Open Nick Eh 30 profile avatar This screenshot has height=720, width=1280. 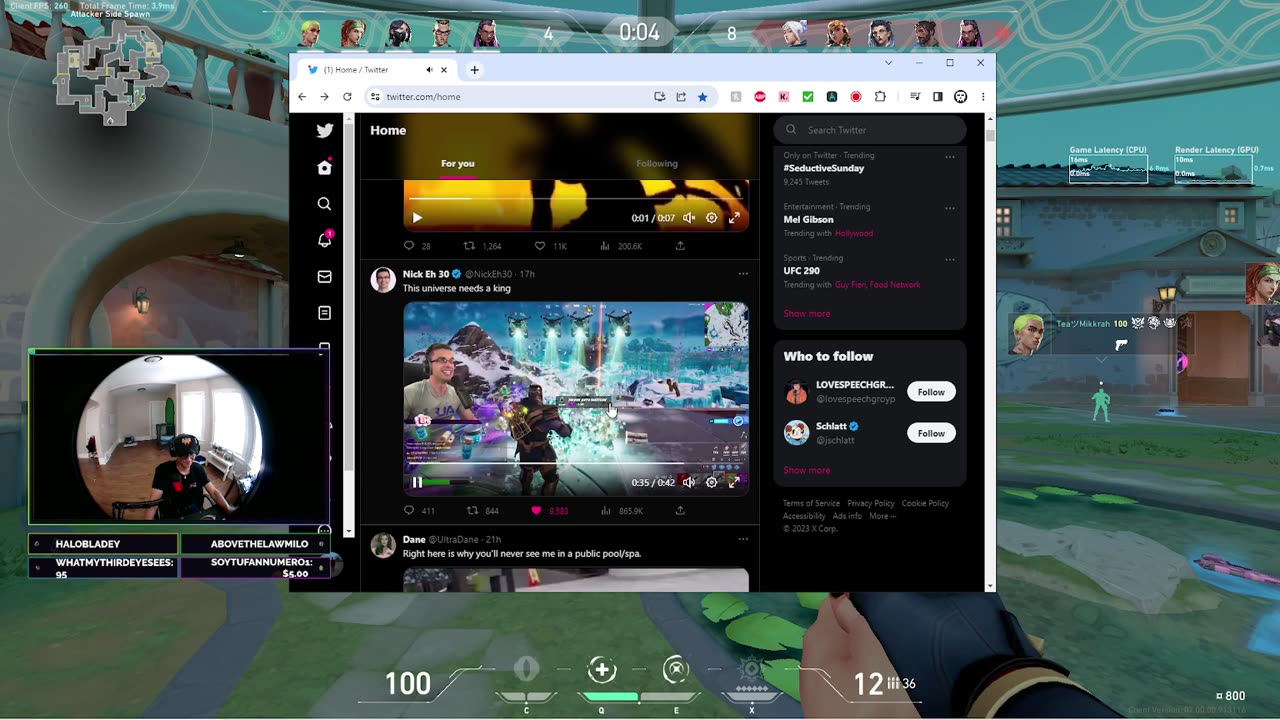(x=383, y=280)
